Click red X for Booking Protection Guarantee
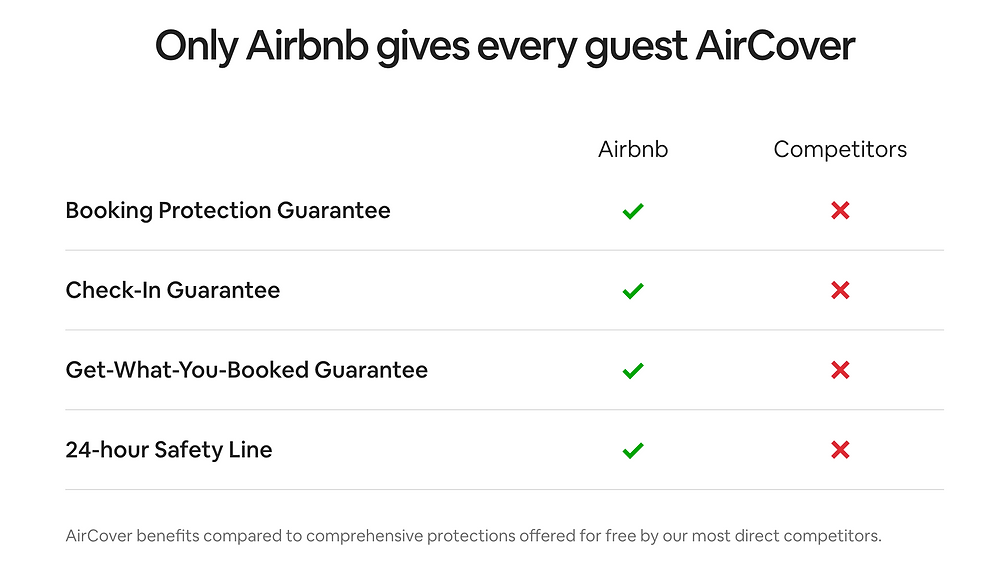 pos(840,210)
